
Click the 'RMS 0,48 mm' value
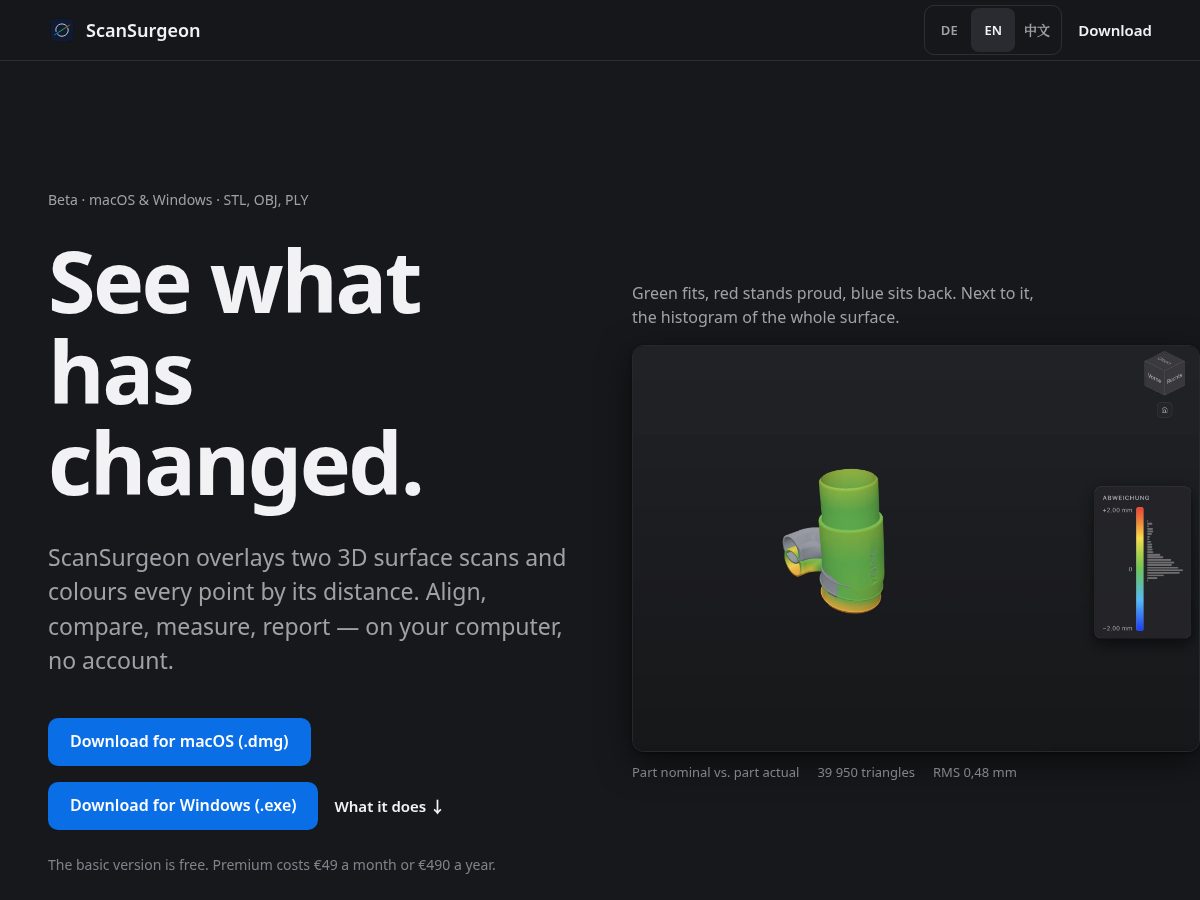[975, 772]
